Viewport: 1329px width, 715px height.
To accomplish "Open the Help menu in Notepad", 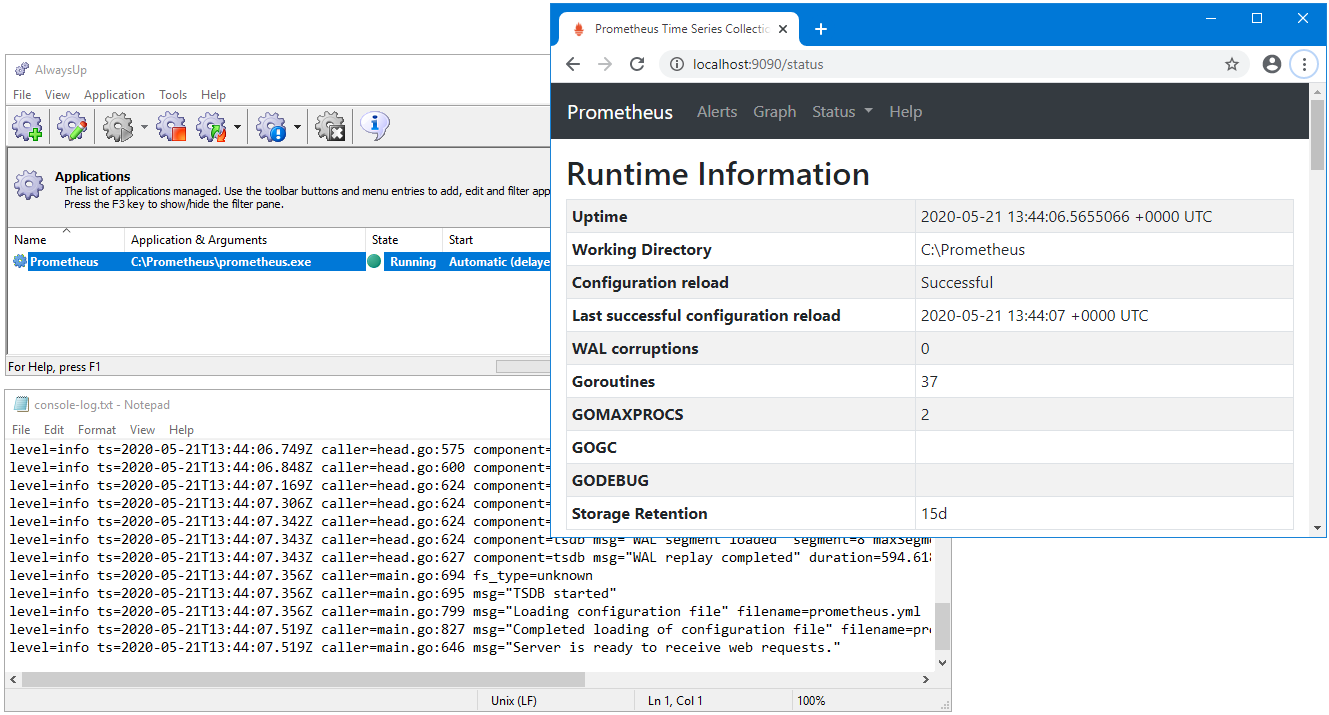I will click(181, 430).
